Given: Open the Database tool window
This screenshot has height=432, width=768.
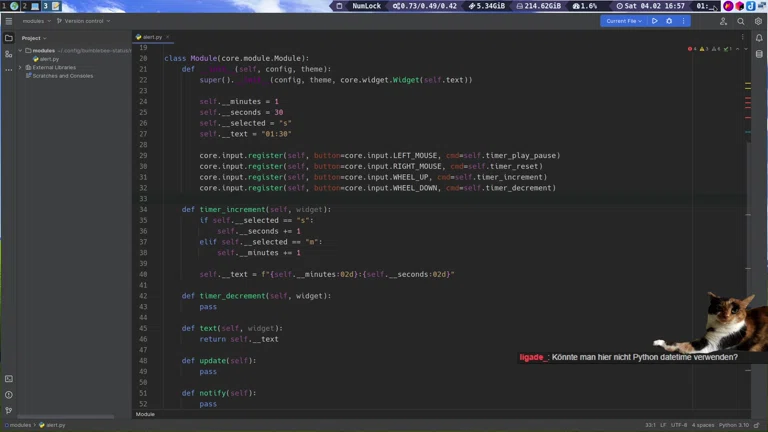Looking at the screenshot, I should coord(759,54).
